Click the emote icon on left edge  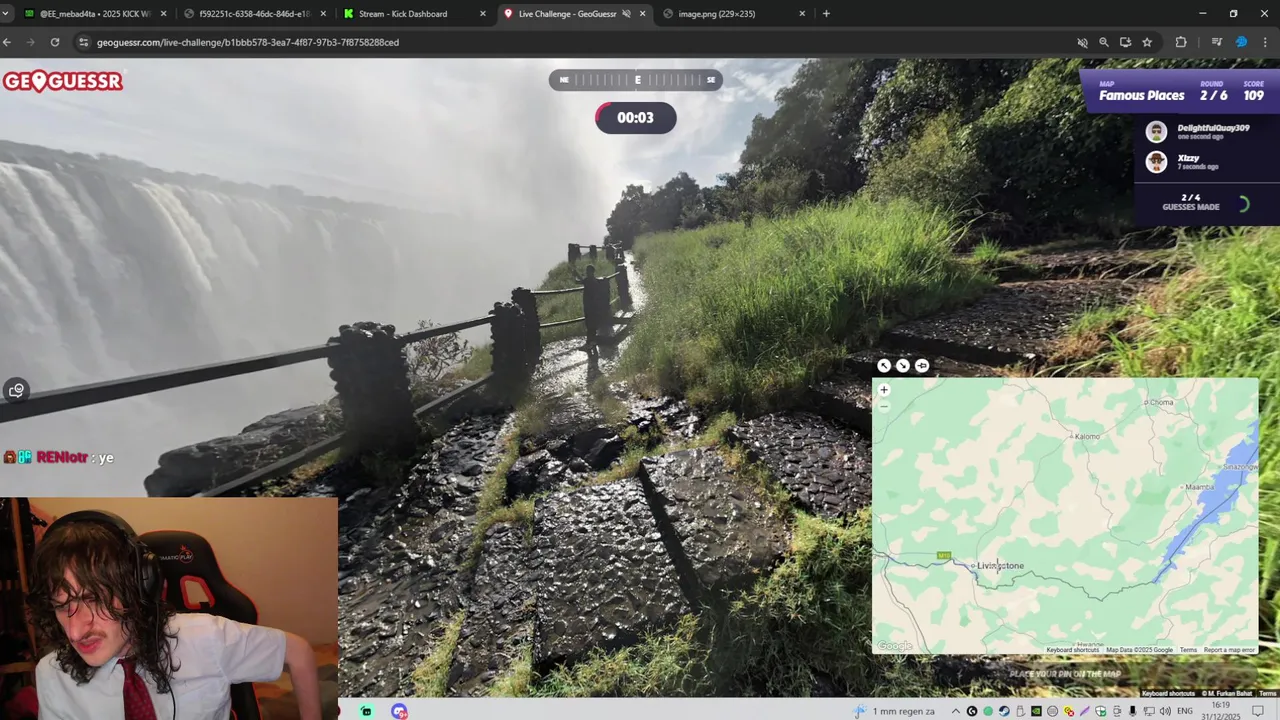click(x=16, y=390)
